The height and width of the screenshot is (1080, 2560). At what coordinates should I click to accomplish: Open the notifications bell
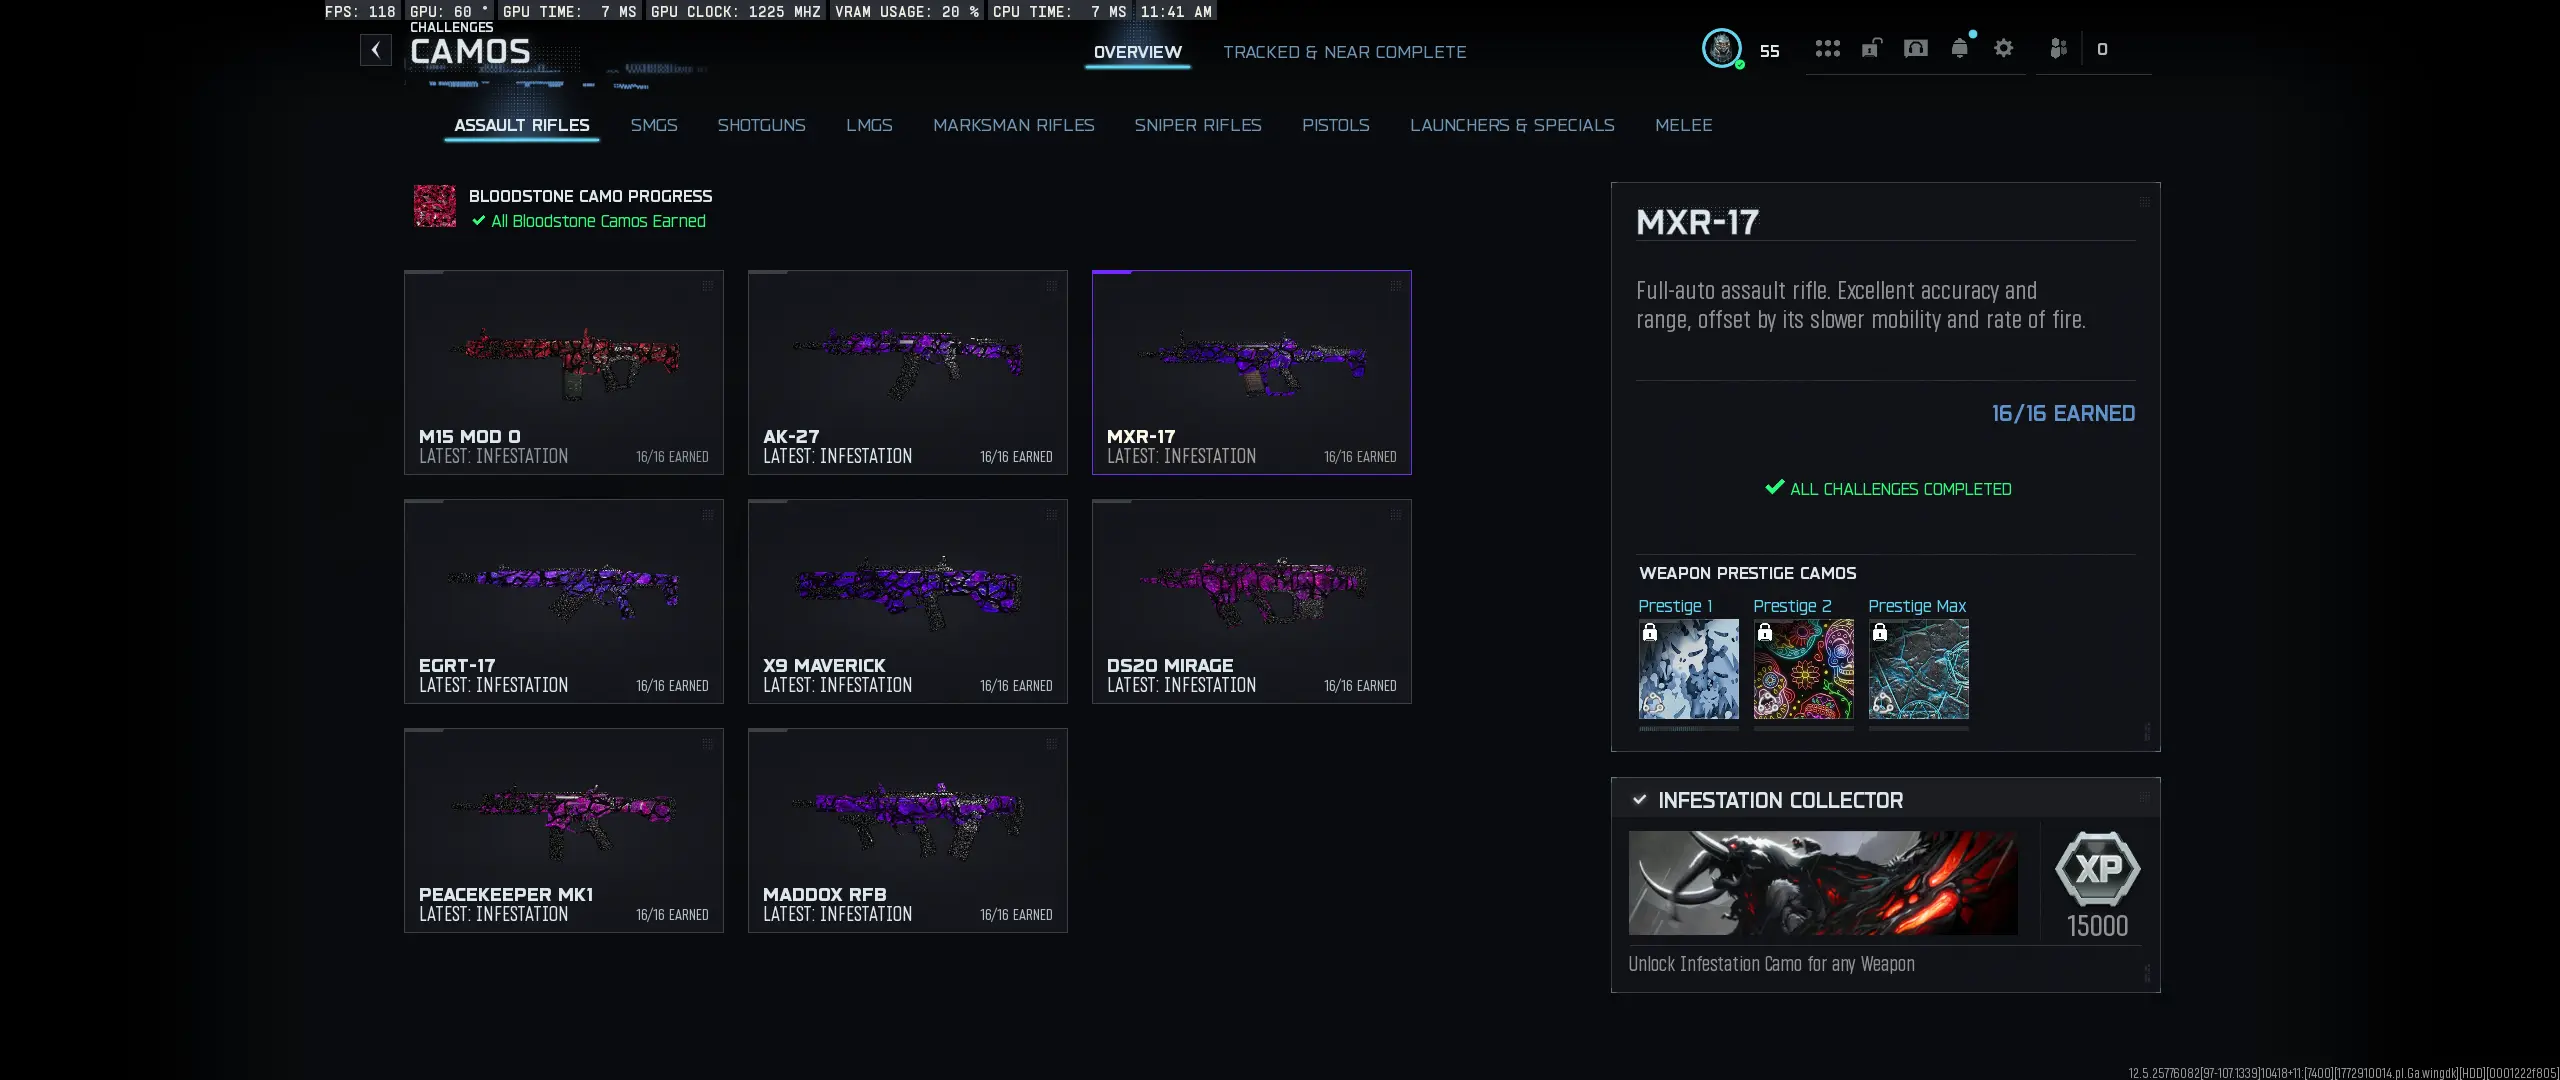tap(1960, 47)
